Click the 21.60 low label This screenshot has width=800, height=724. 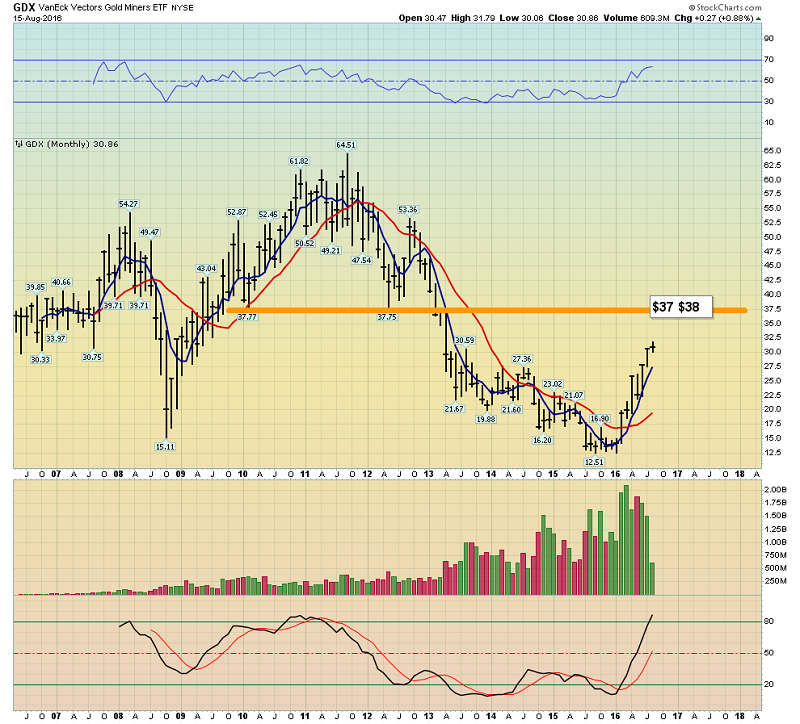[511, 410]
